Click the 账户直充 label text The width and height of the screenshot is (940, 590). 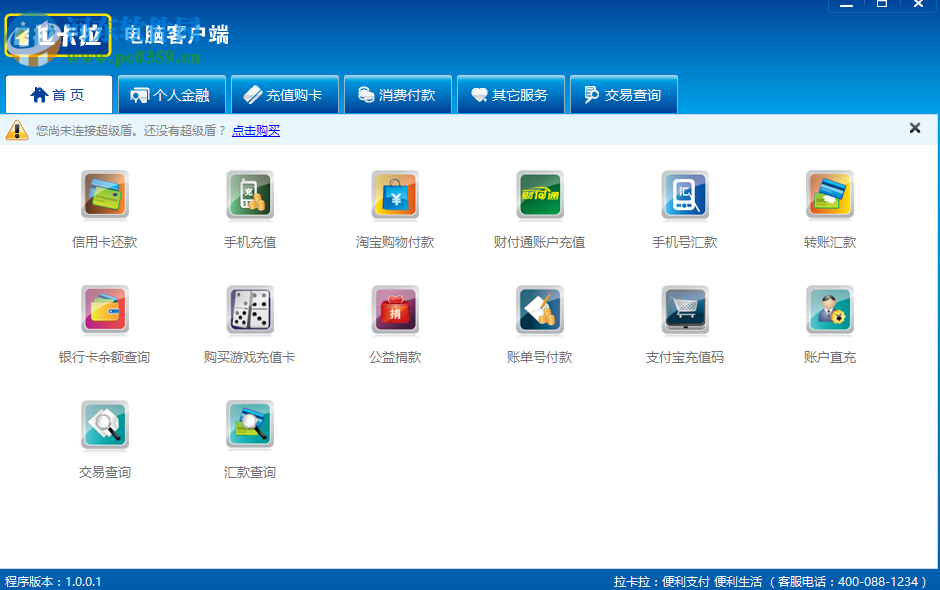click(830, 357)
